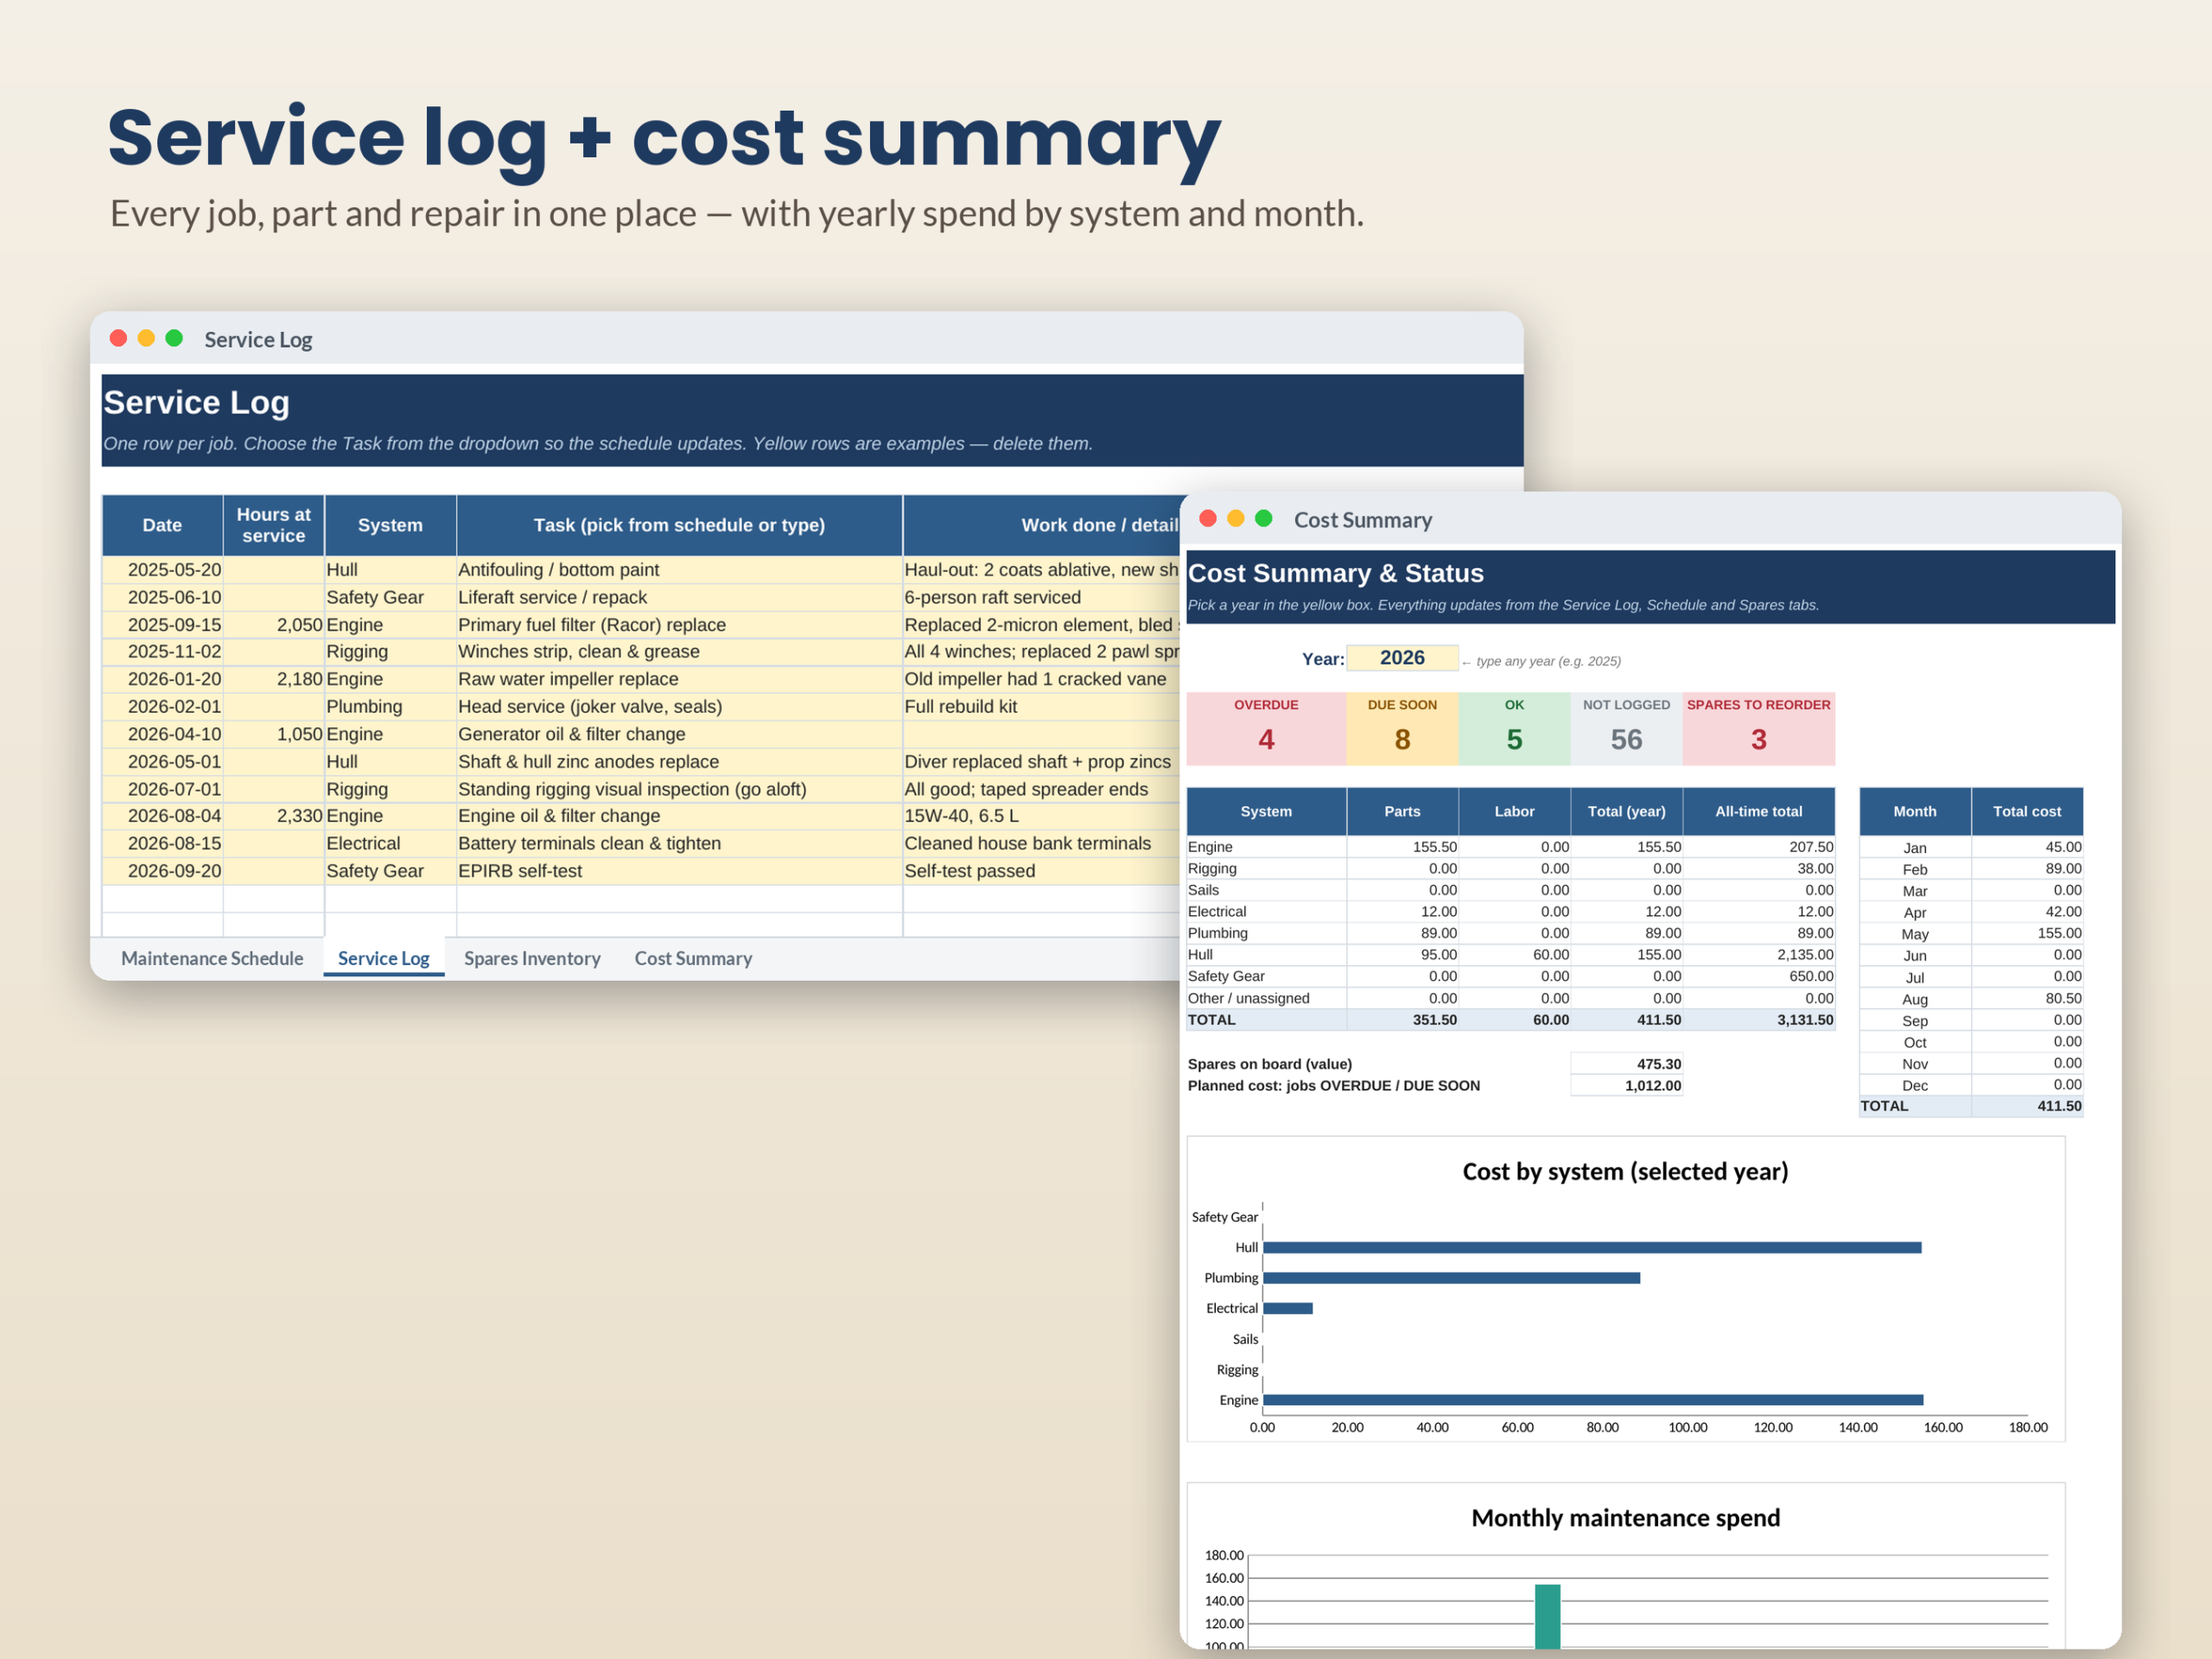Select the Raw water impeller replace cell
The height and width of the screenshot is (1659, 2212).
(679, 679)
